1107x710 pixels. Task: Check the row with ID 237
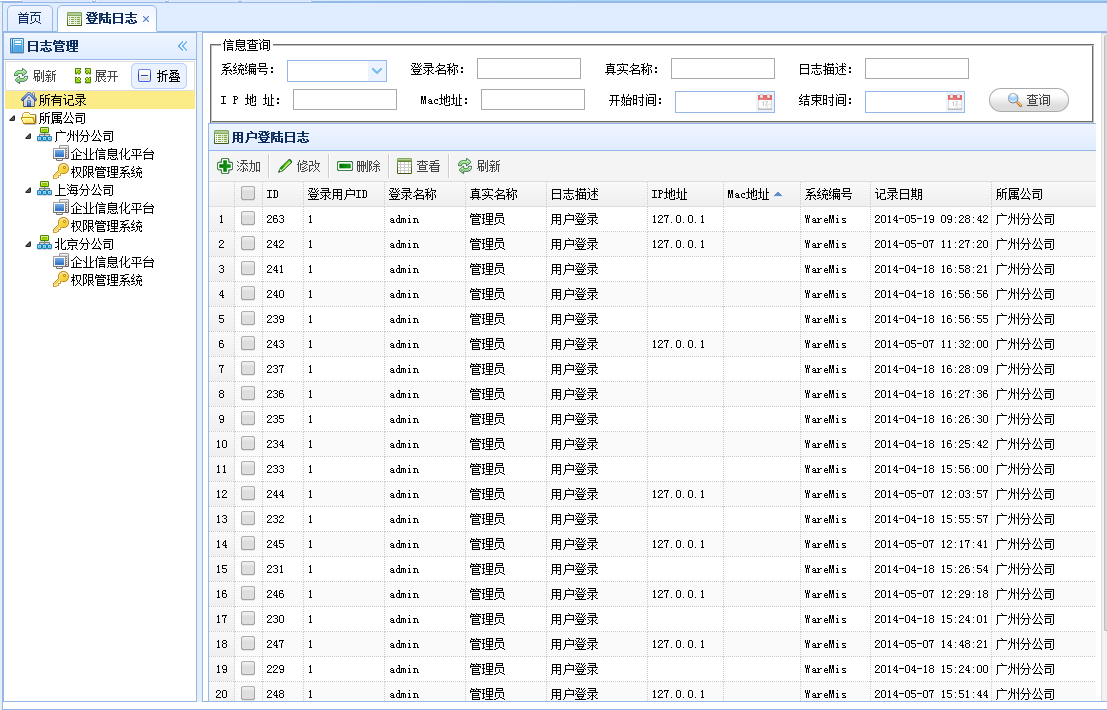248,368
